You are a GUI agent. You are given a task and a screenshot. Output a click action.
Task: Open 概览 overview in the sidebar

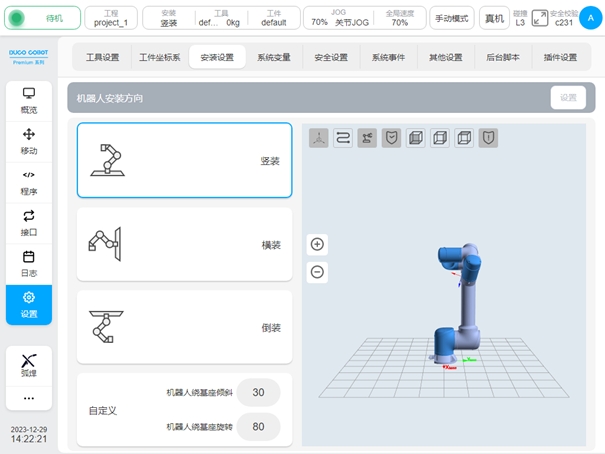[x=29, y=100]
